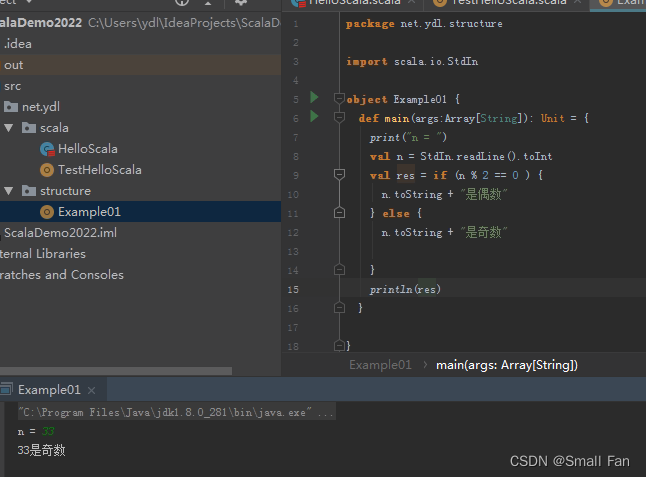Run main method via gutter arrow
The image size is (646, 477).
pos(314,117)
